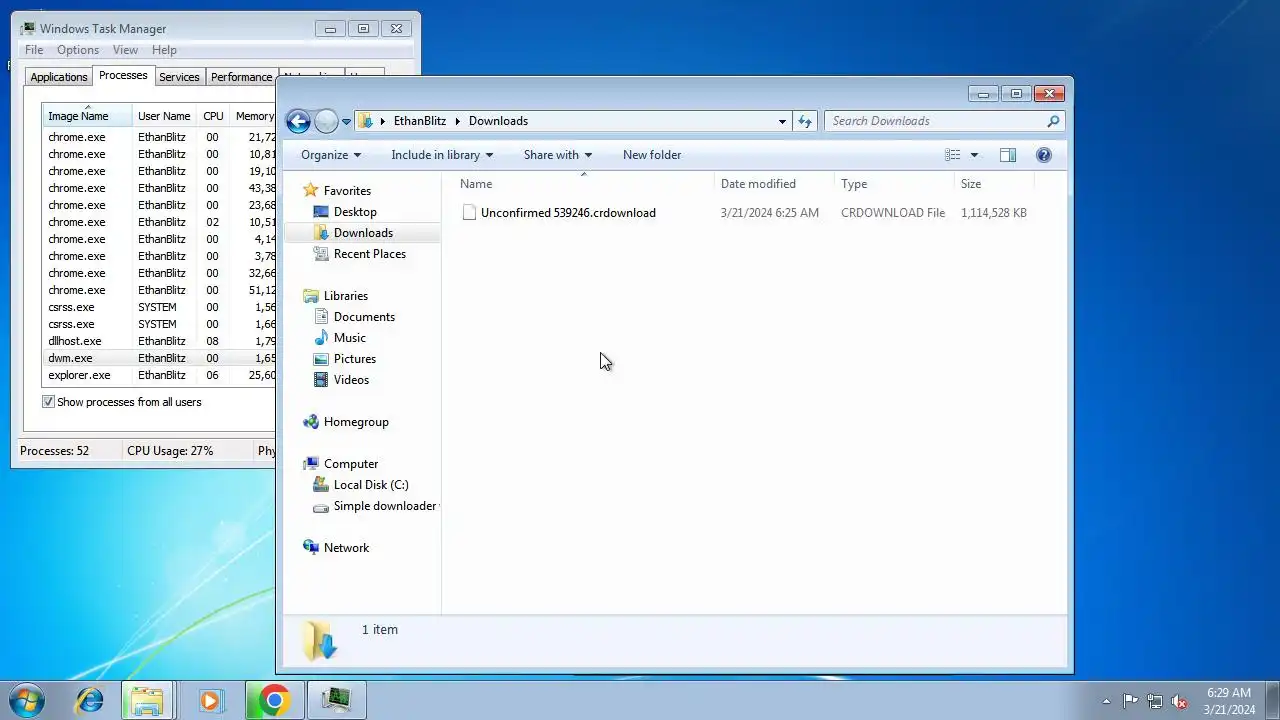The width and height of the screenshot is (1280, 720).
Task: Select the dllhost.exe process row
Action: [x=160, y=341]
